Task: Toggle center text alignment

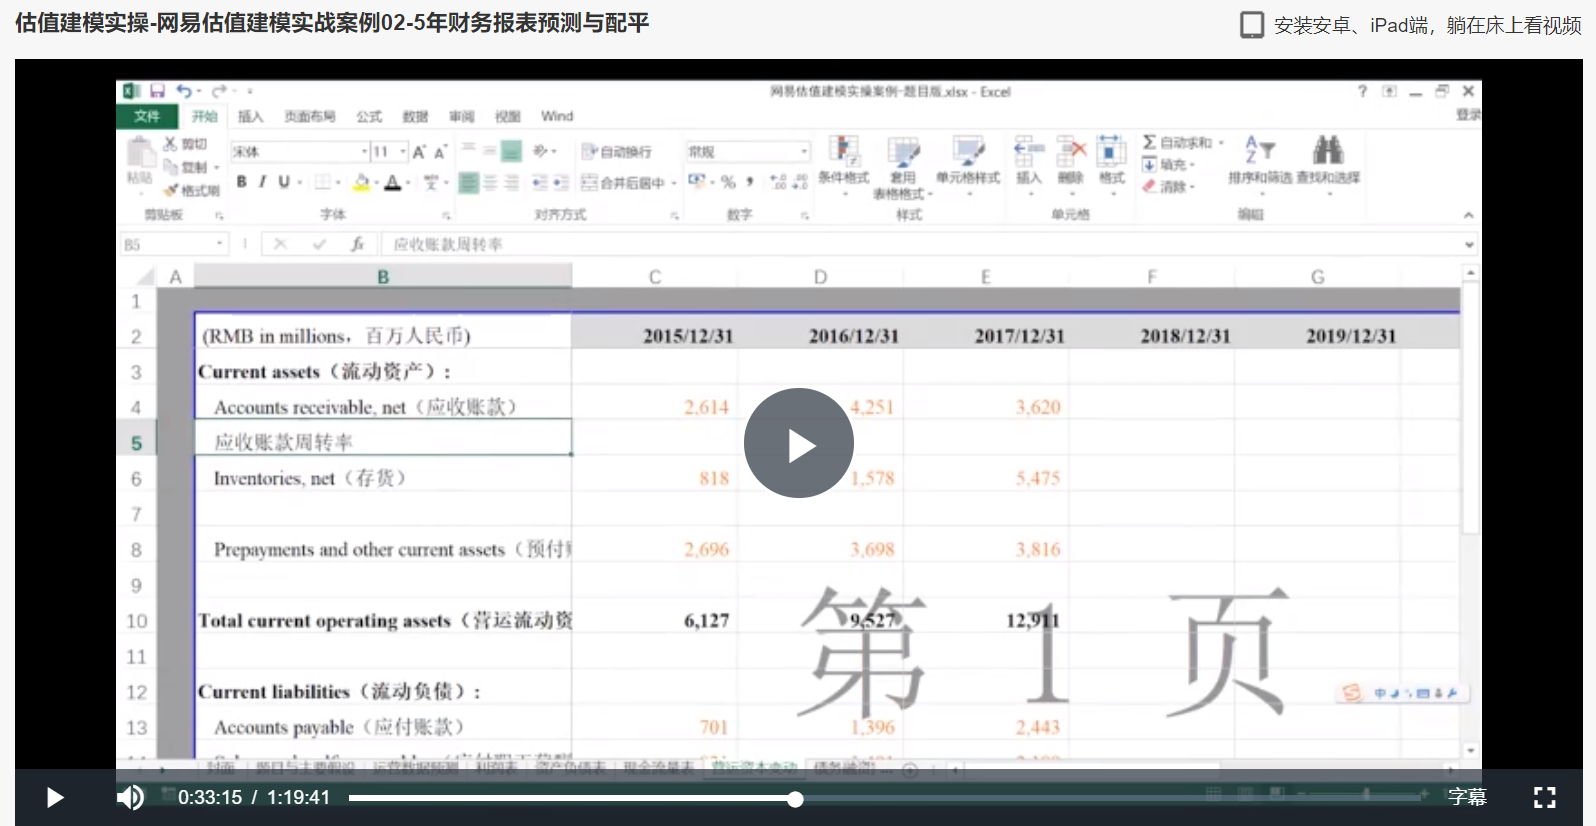Action: pyautogui.click(x=490, y=183)
